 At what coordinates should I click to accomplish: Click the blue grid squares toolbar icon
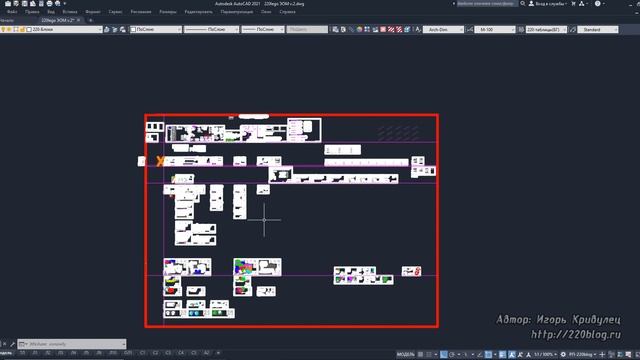click(367, 29)
